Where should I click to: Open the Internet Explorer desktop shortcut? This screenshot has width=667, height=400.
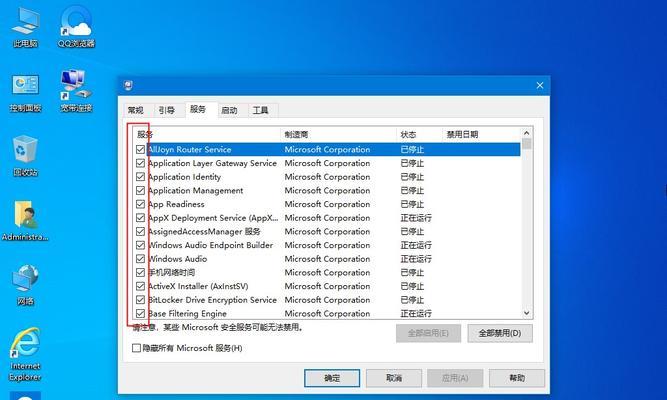tap(25, 355)
